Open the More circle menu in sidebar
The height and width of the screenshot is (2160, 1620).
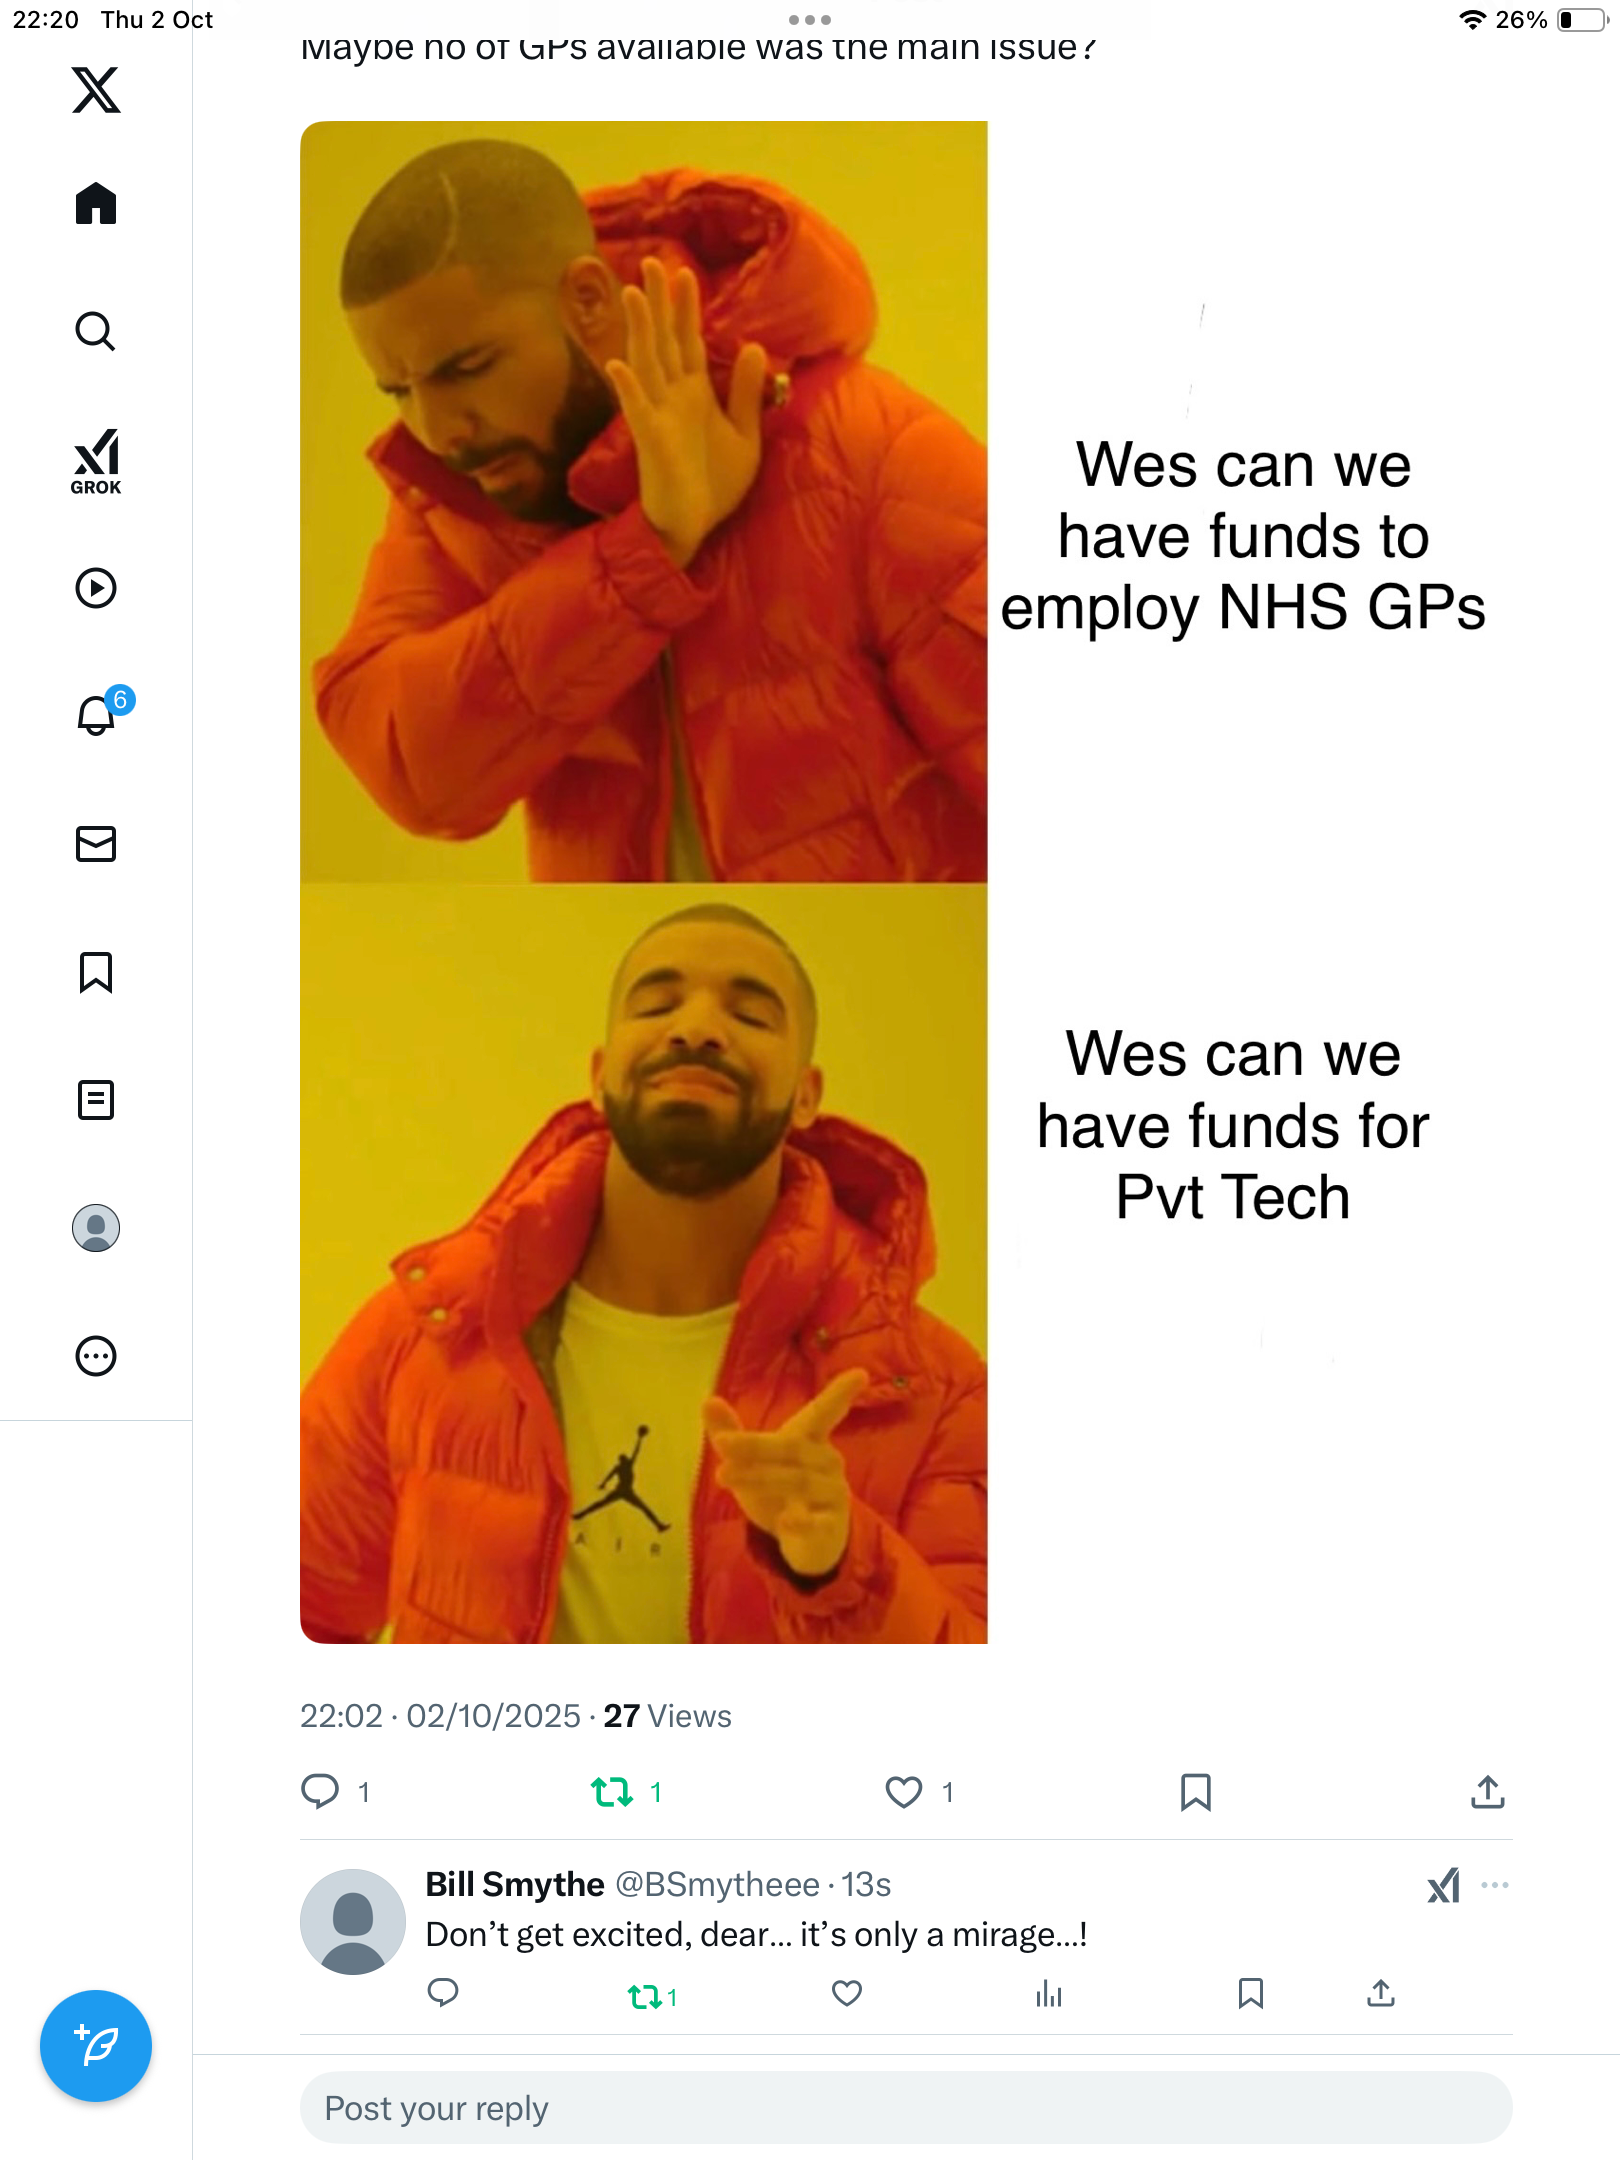pyautogui.click(x=96, y=1356)
